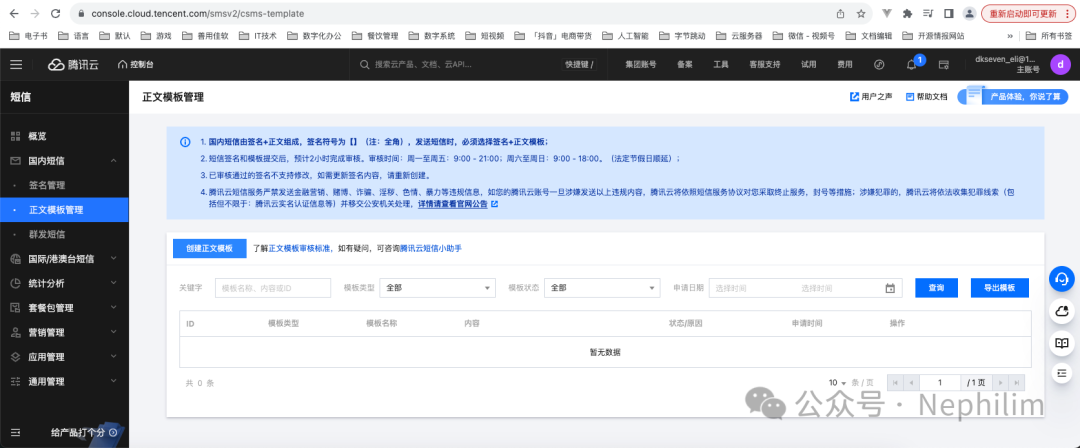The image size is (1080, 448).
Task: Click the cloud assistant floating icon
Action: tap(1061, 312)
